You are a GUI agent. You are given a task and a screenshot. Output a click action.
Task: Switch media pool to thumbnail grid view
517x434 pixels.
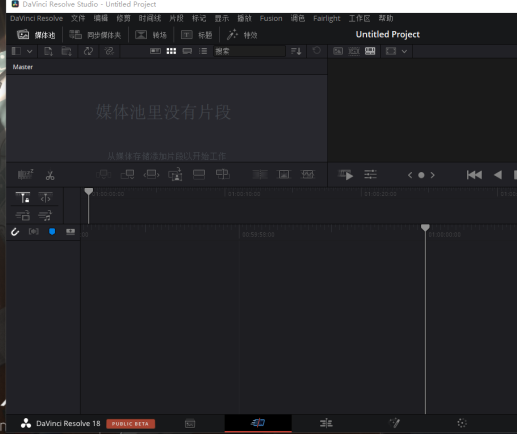click(x=171, y=51)
